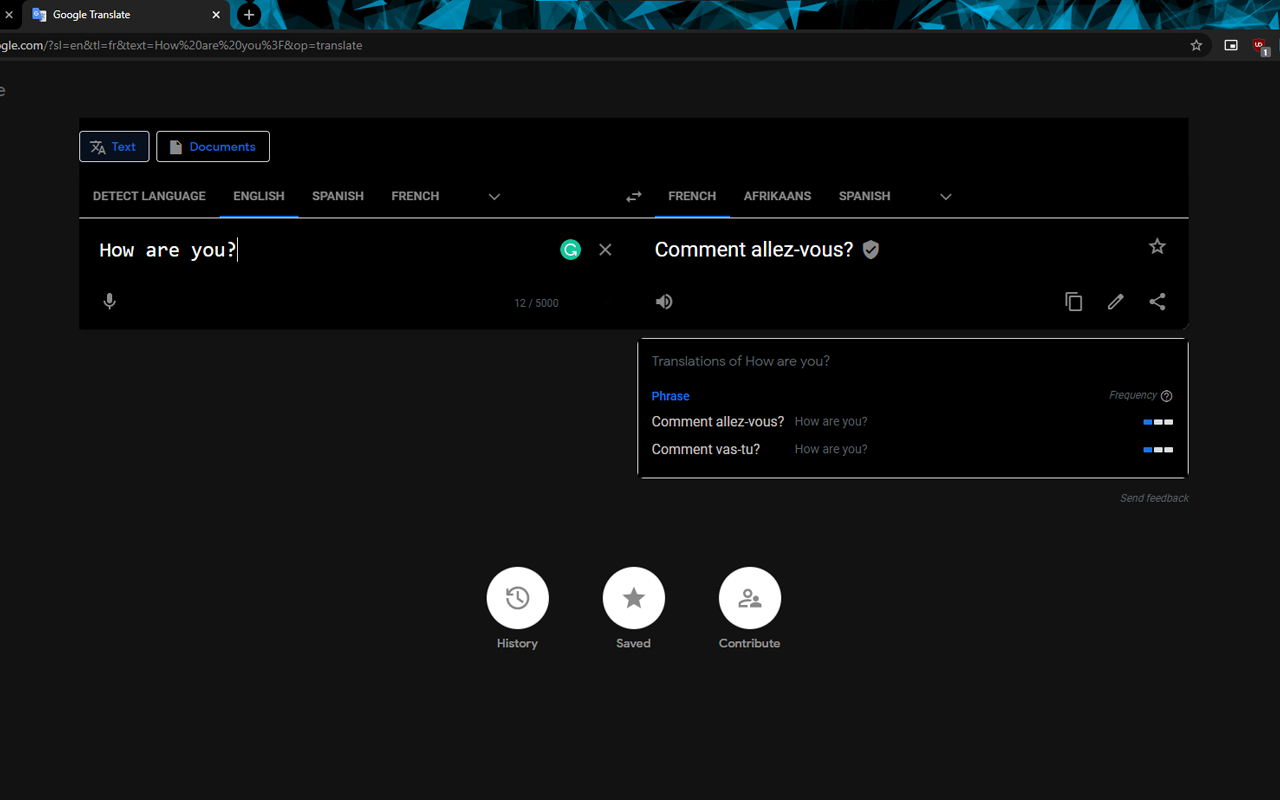This screenshot has height=800, width=1280.
Task: Switch to the Documents tab
Action: click(212, 146)
